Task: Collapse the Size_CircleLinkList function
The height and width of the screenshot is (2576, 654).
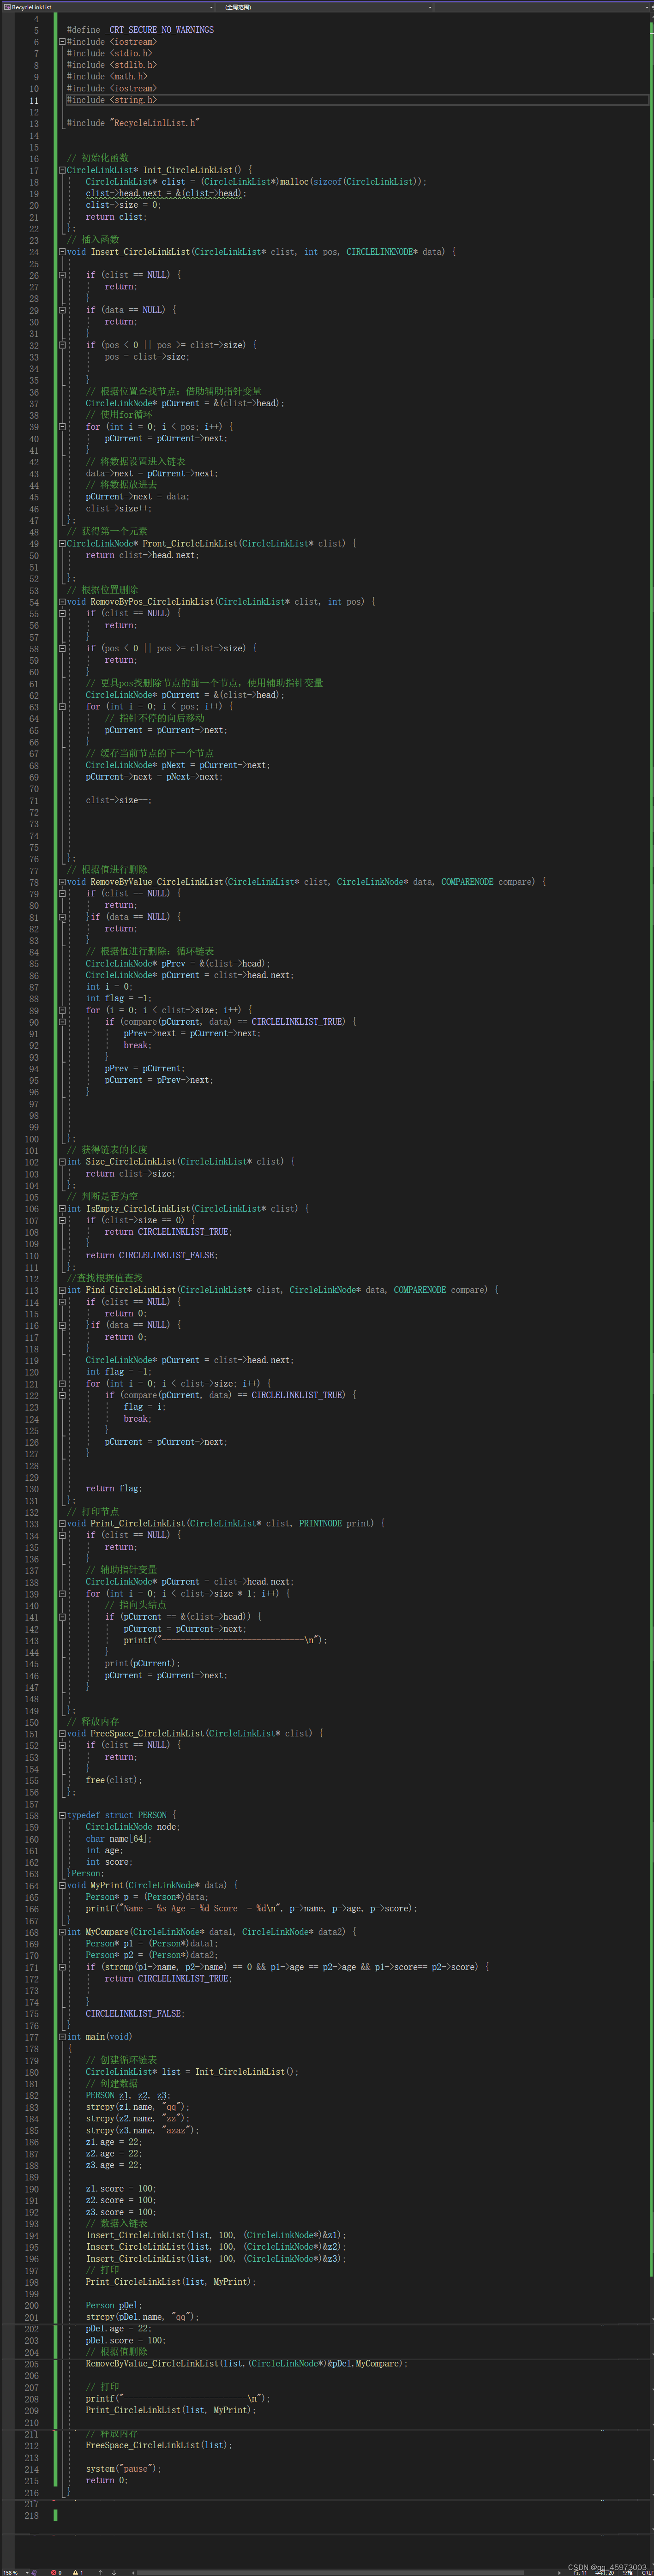Action: 62,1162
